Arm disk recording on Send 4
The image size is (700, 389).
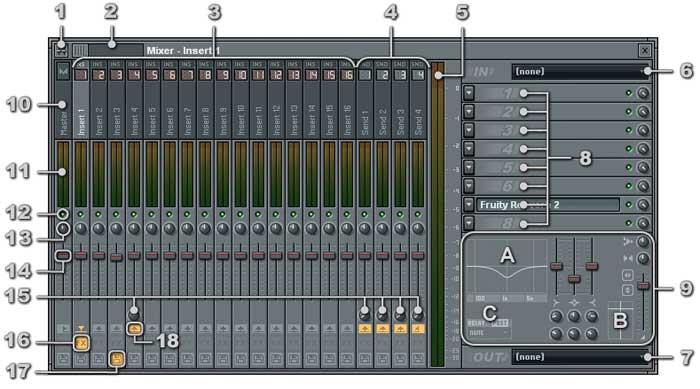pyautogui.click(x=418, y=358)
